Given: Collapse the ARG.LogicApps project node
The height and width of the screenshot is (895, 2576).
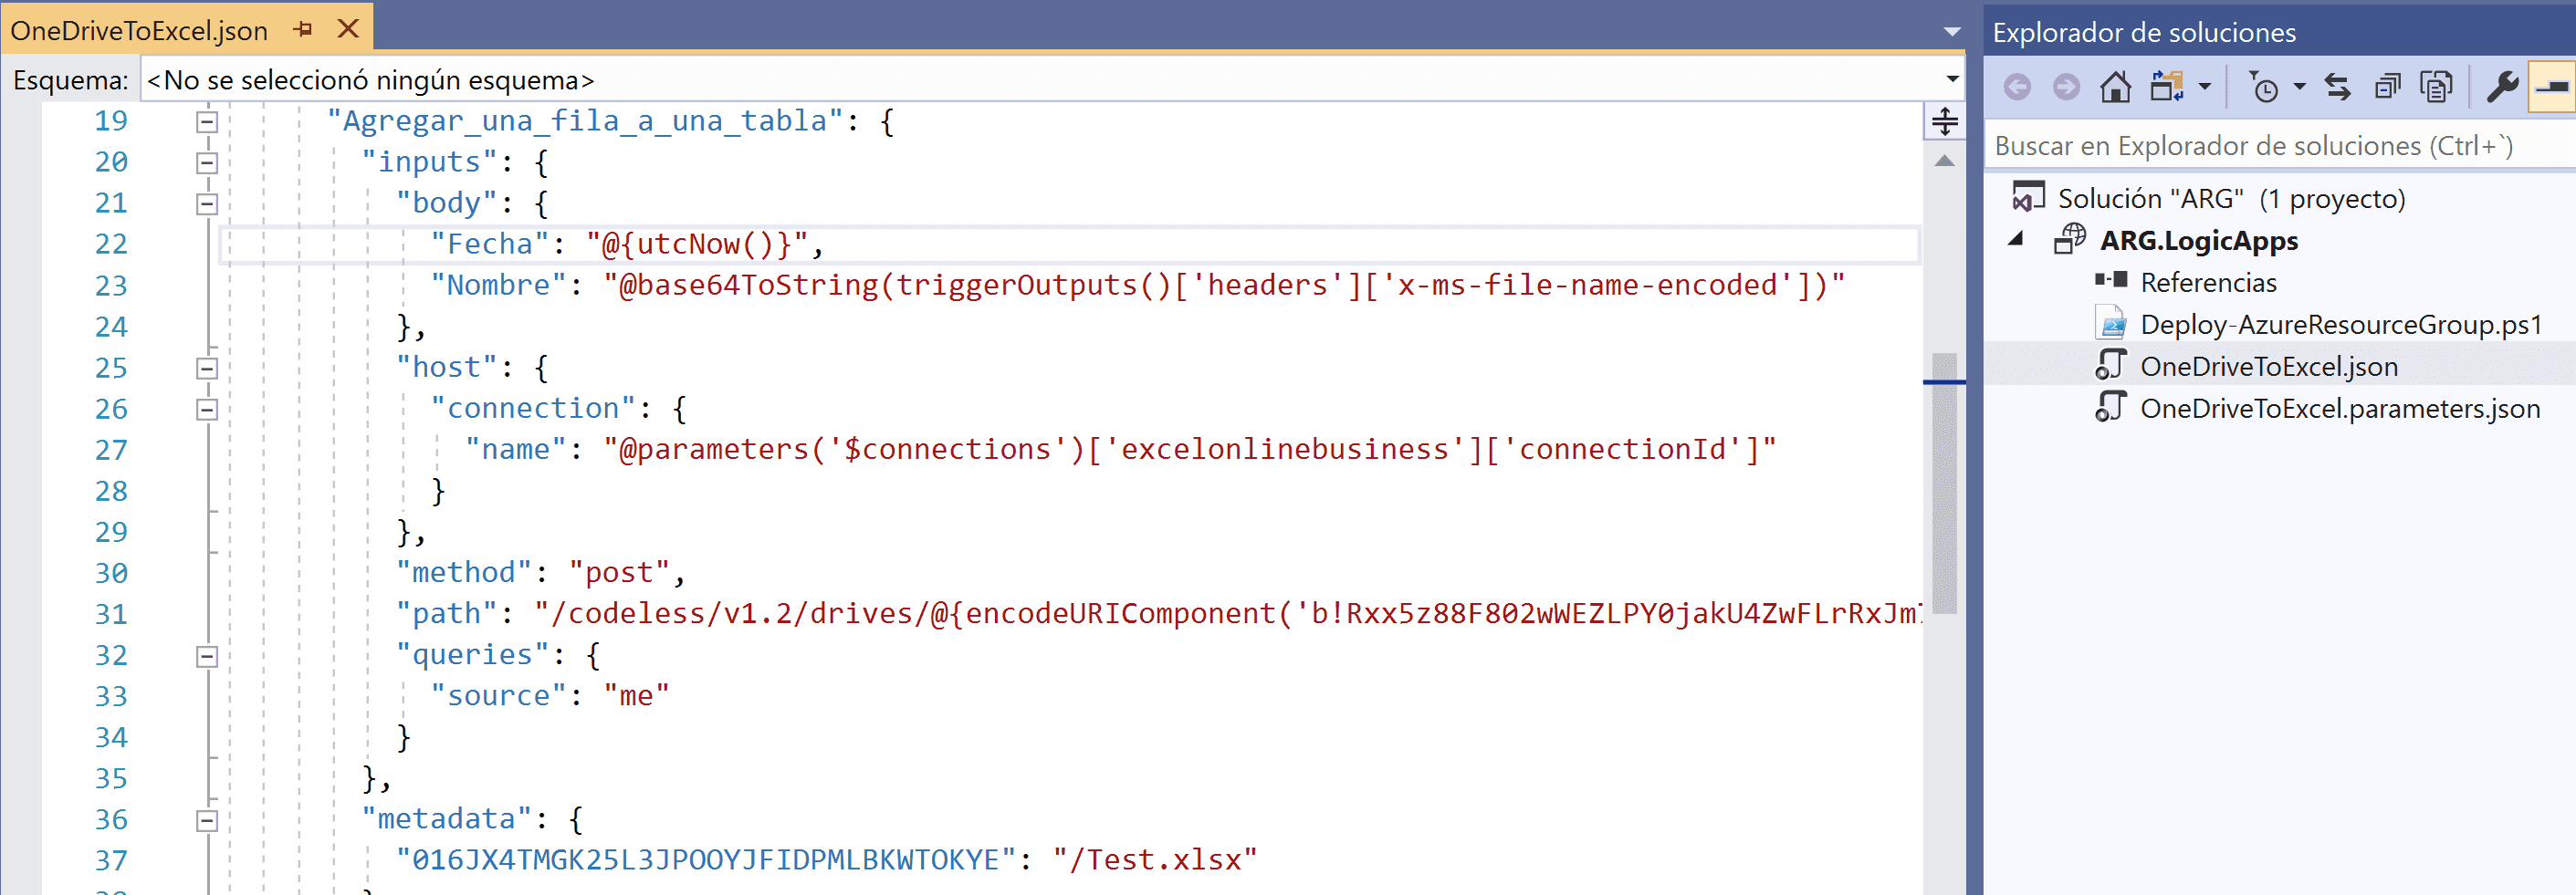Looking at the screenshot, I should coord(2016,239).
